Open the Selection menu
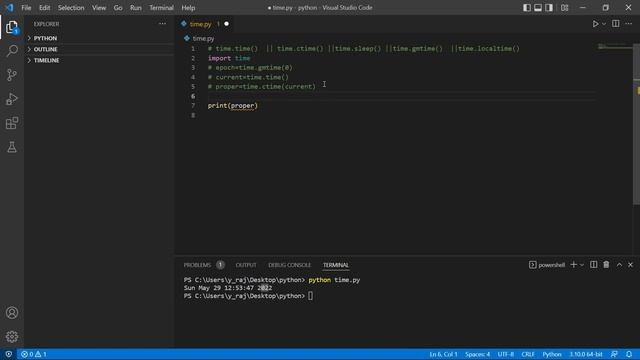The width and height of the screenshot is (640, 360). pos(71,8)
